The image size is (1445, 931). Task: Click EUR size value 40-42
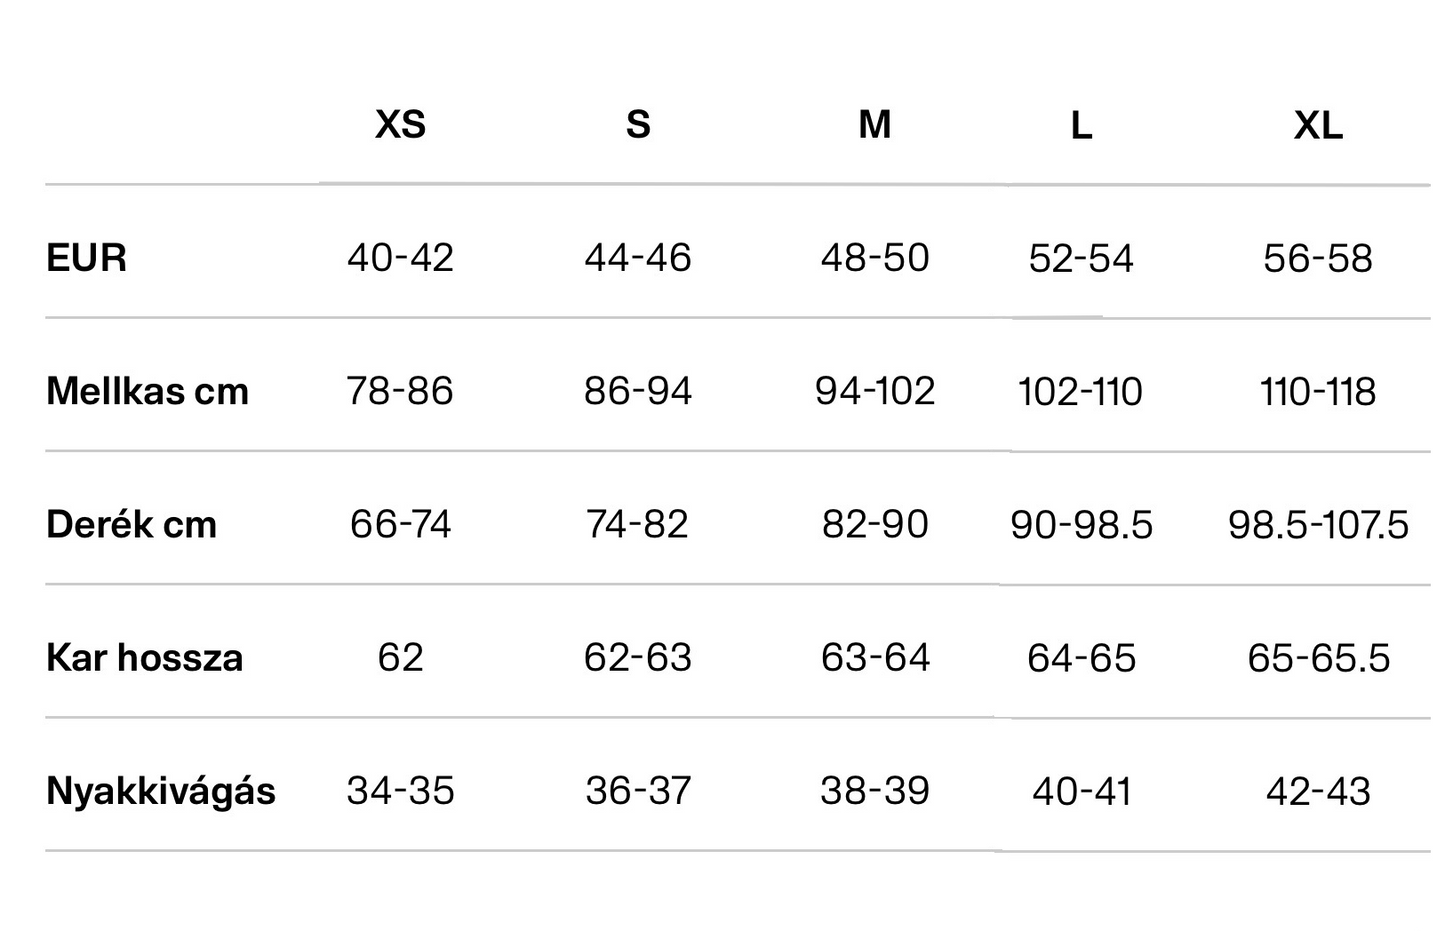400,258
